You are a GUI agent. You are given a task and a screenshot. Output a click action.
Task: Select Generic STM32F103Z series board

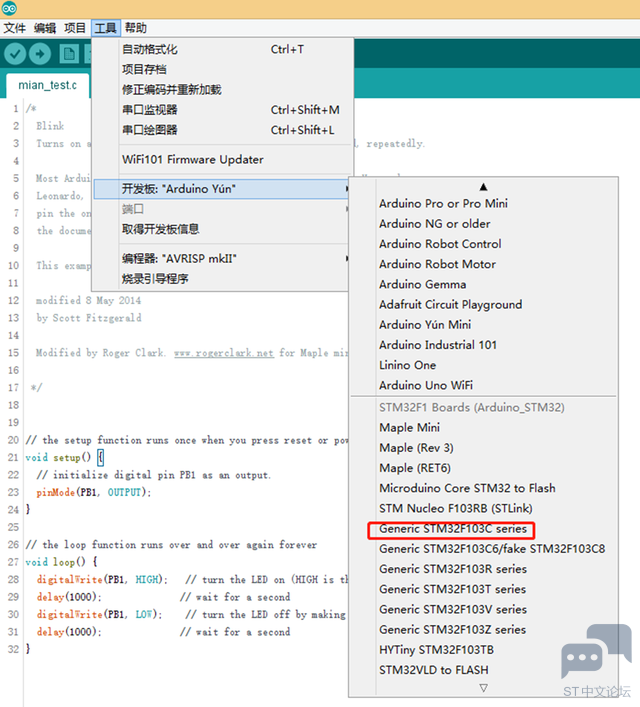point(483,630)
